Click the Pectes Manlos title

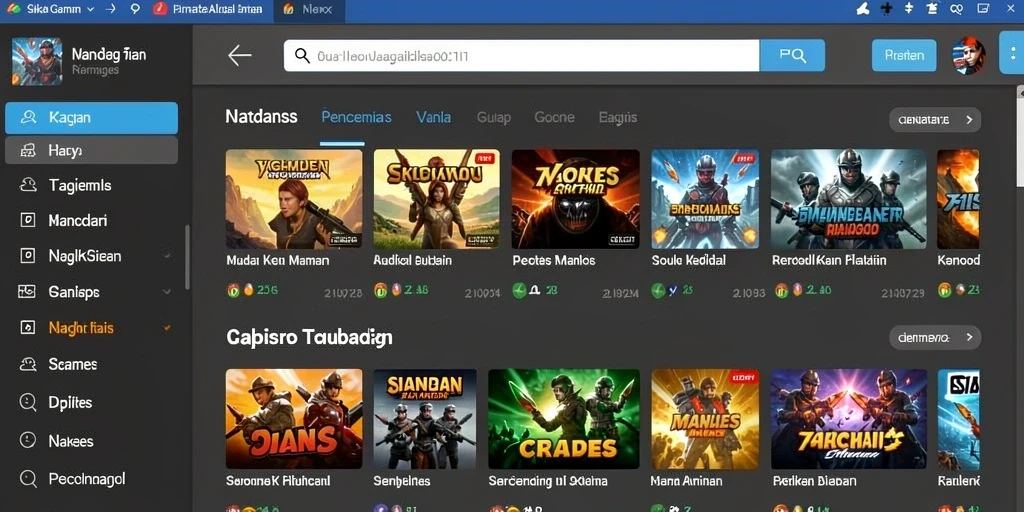(554, 261)
